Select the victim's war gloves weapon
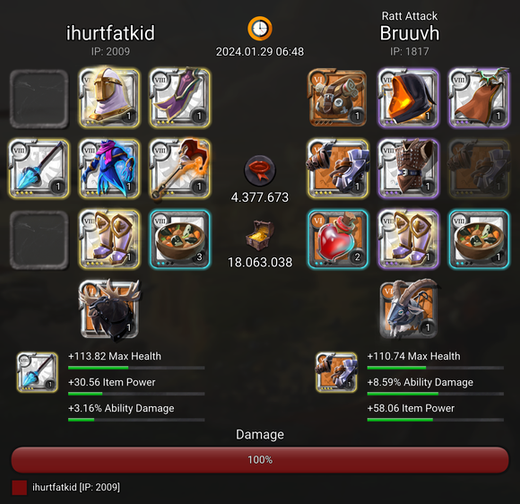Image resolution: width=520 pixels, height=504 pixels. pyautogui.click(x=338, y=169)
